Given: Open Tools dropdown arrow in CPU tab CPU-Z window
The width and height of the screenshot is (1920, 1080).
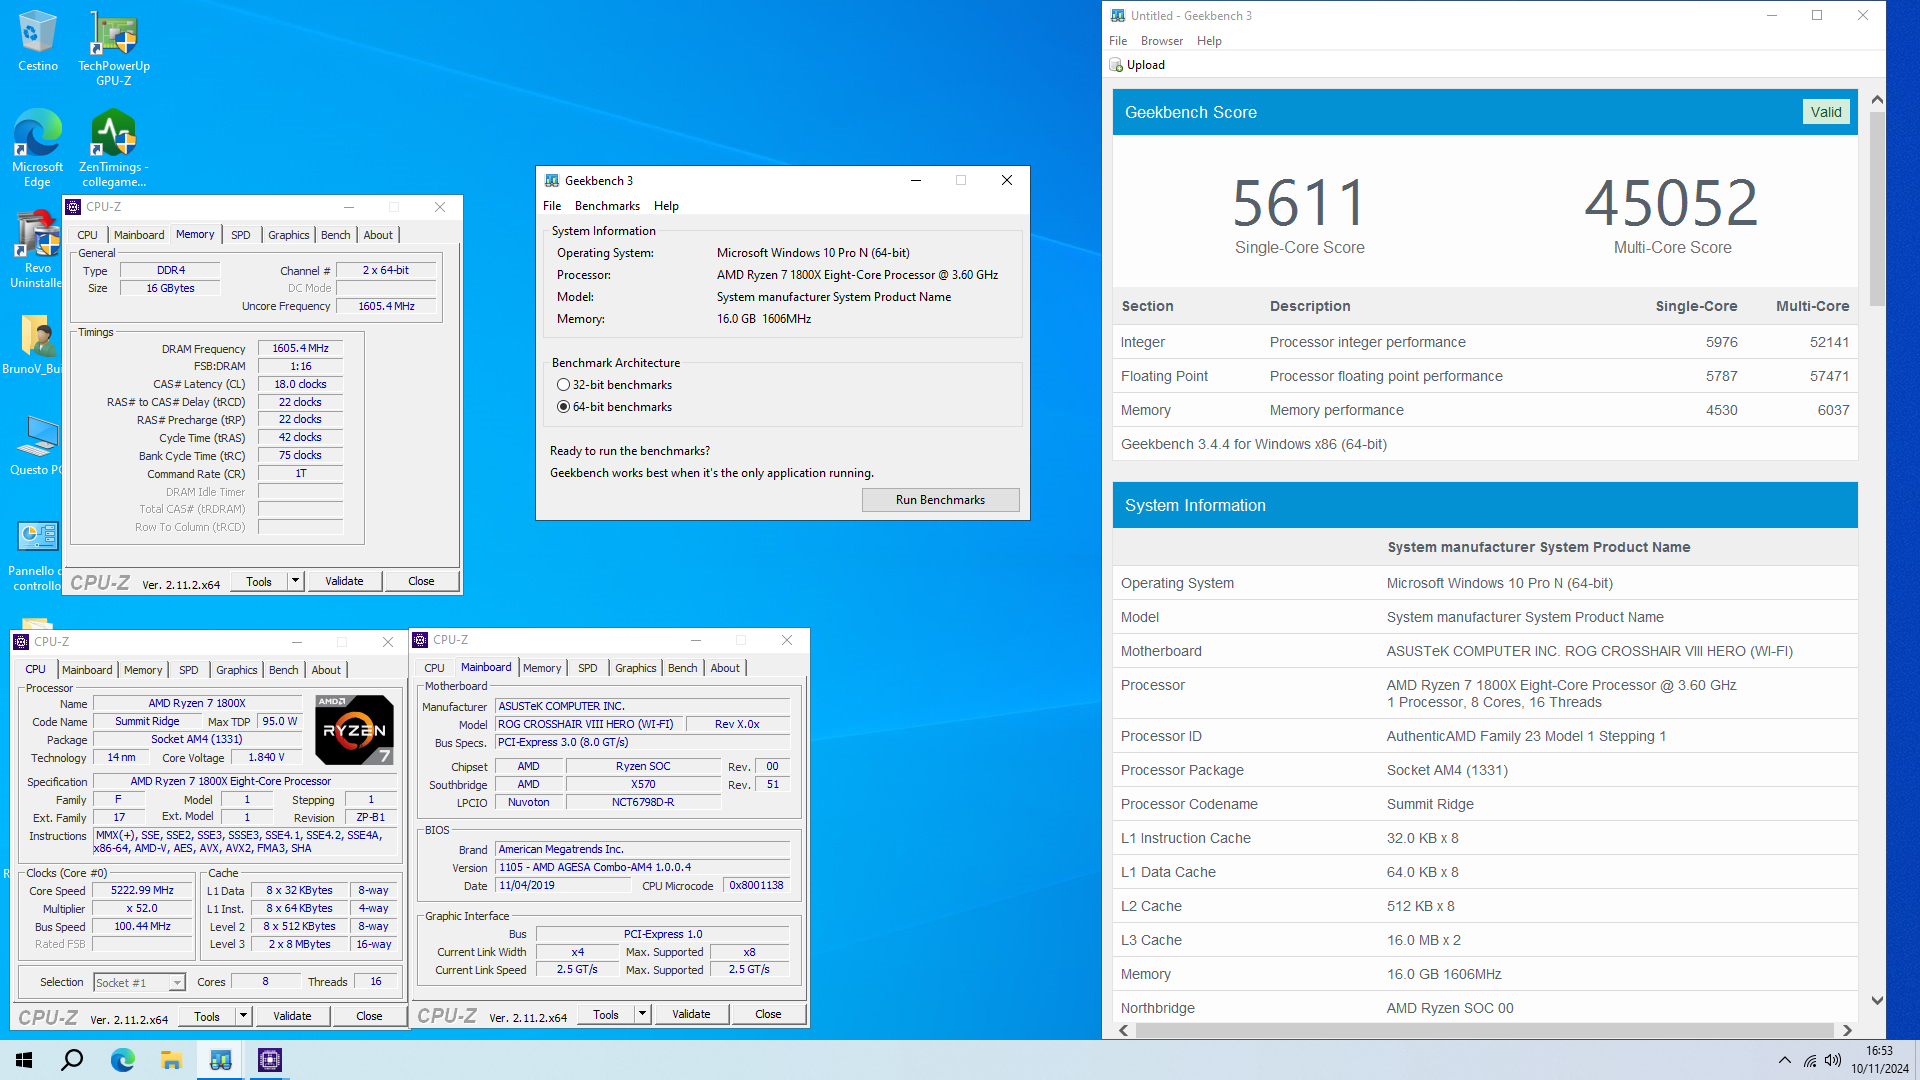Looking at the screenshot, I should (x=243, y=1016).
